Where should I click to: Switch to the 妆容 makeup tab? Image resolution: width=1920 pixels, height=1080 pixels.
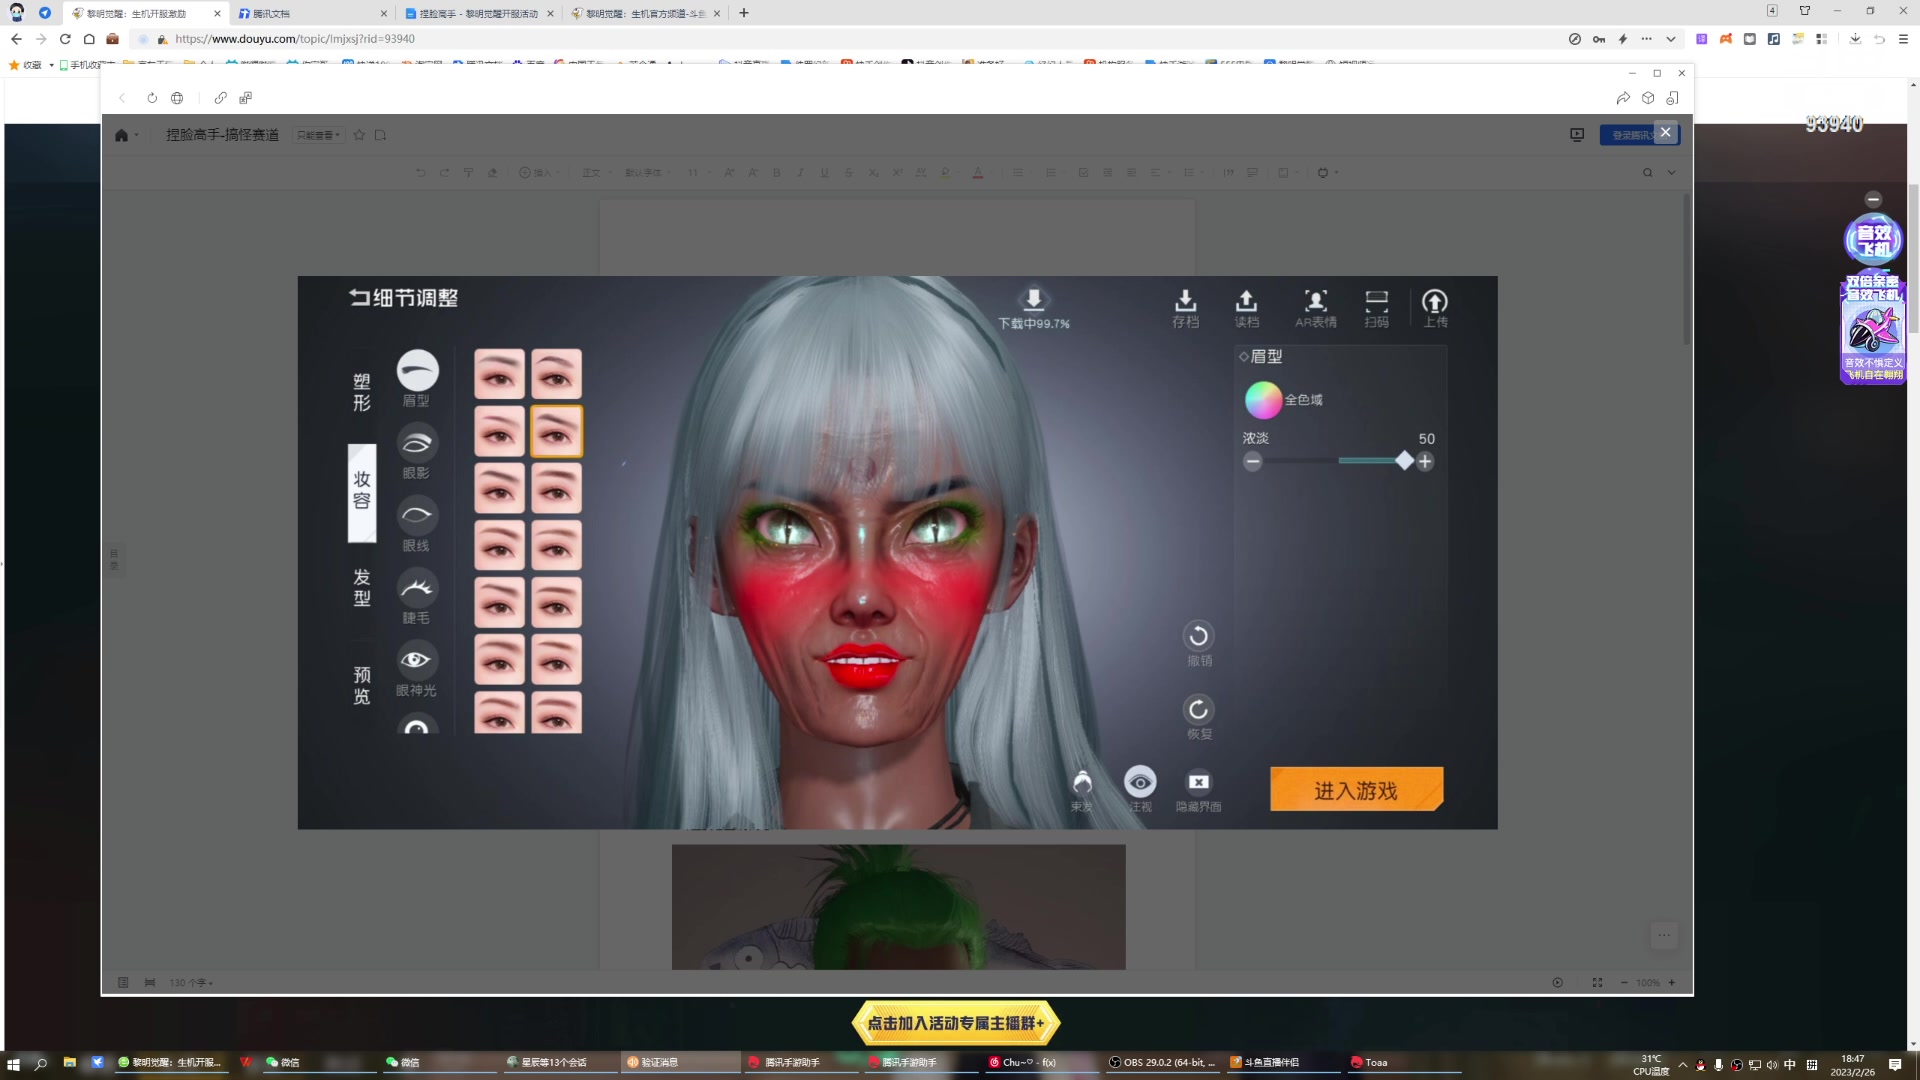coord(362,491)
